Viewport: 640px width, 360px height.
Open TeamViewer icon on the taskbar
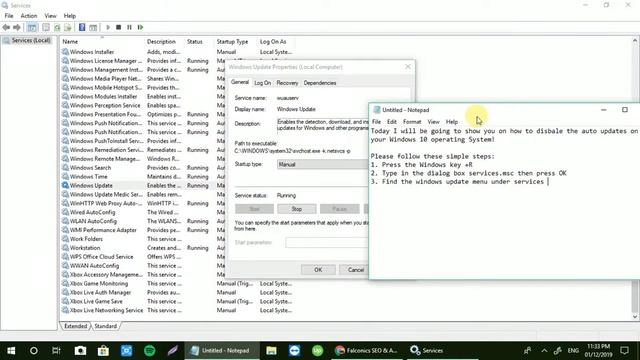(x=294, y=351)
